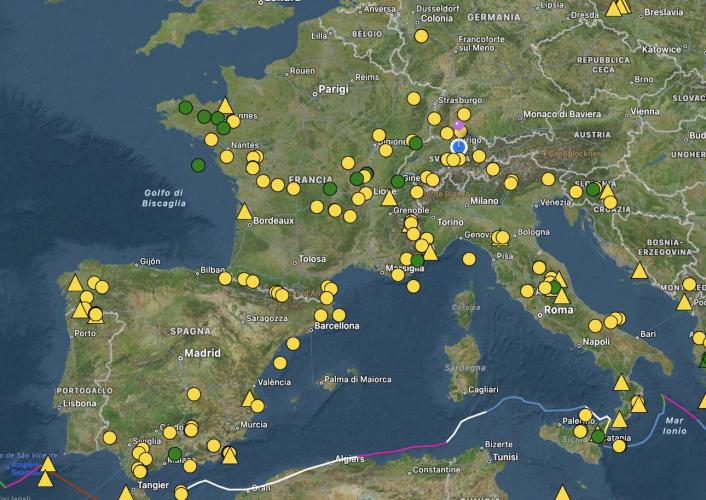Select the green marker at Marsiglia
Image resolution: width=706 pixels, height=500 pixels.
pos(417,260)
